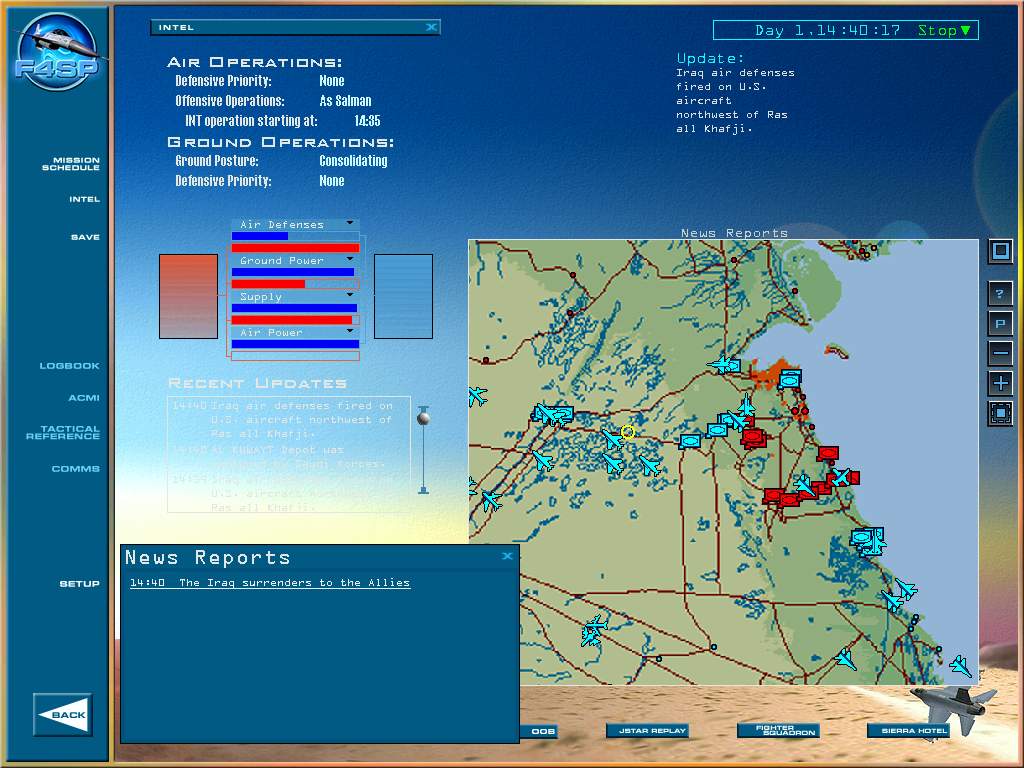Click the News Reports label above the map
Image resolution: width=1024 pixels, height=768 pixels.
[734, 232]
